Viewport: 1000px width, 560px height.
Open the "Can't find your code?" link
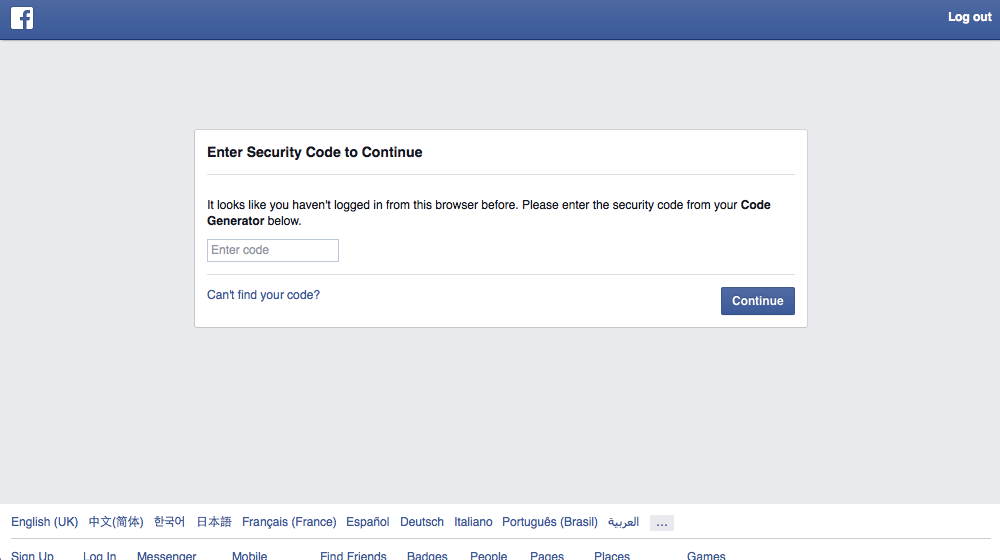tap(263, 295)
